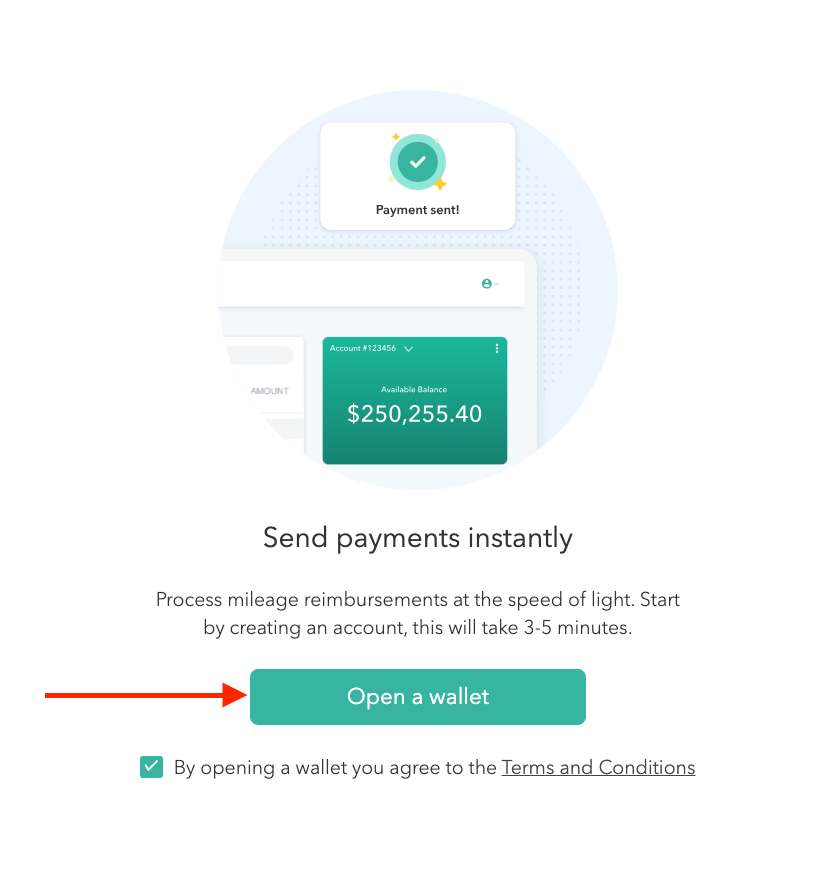Click the "By opening a wallet" agreement text
The image size is (832, 870).
click(335, 767)
